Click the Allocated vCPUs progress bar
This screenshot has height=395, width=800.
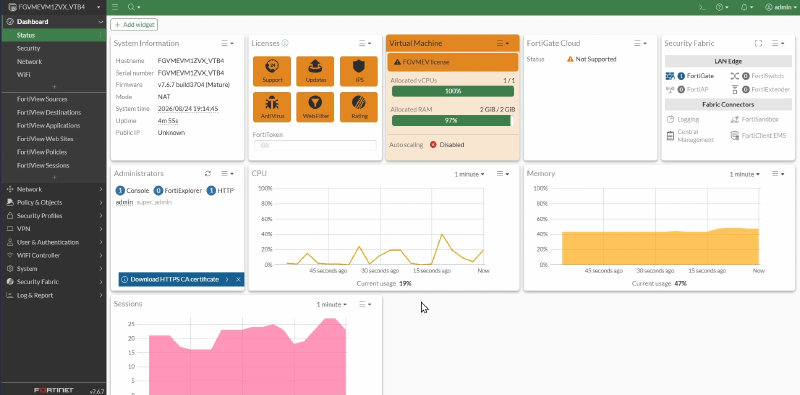pos(453,91)
